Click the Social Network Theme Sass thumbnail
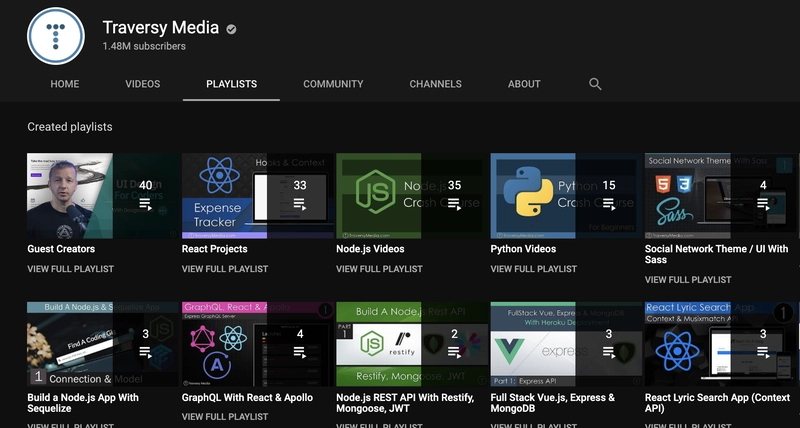 720,196
